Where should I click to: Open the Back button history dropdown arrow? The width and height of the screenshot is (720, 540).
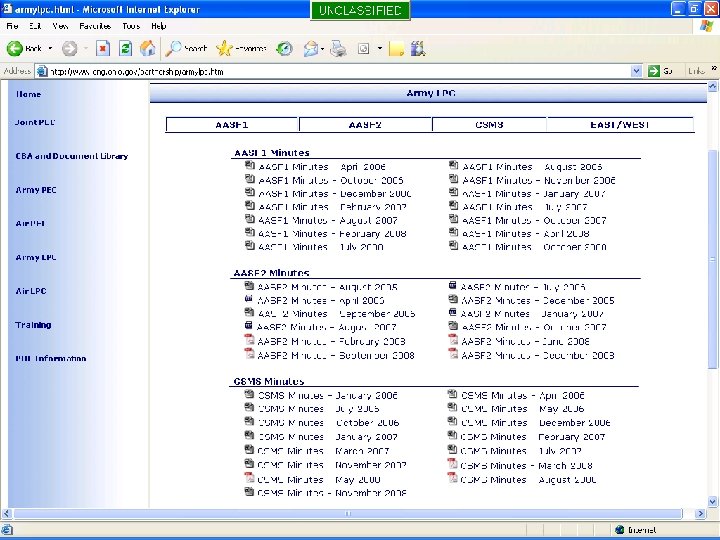50,48
